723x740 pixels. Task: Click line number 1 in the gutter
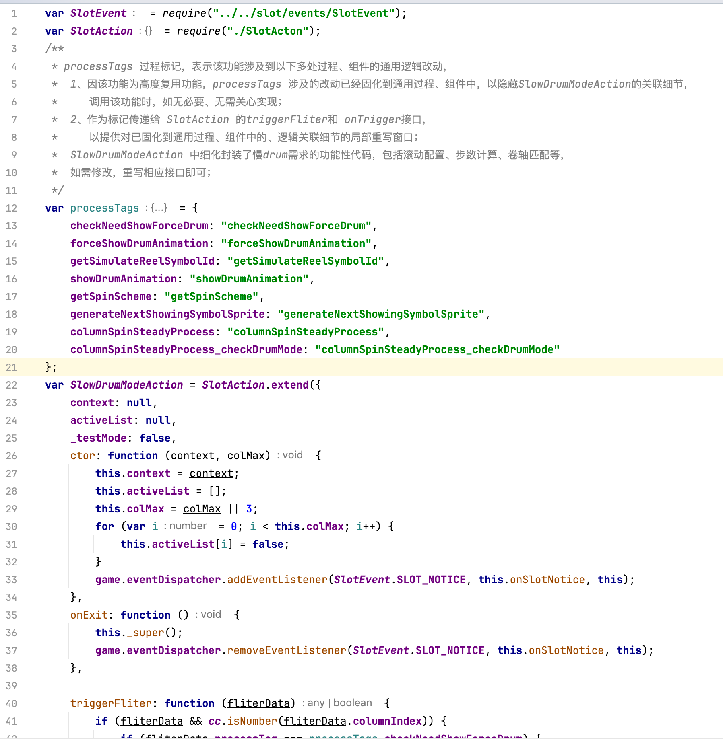coord(13,13)
